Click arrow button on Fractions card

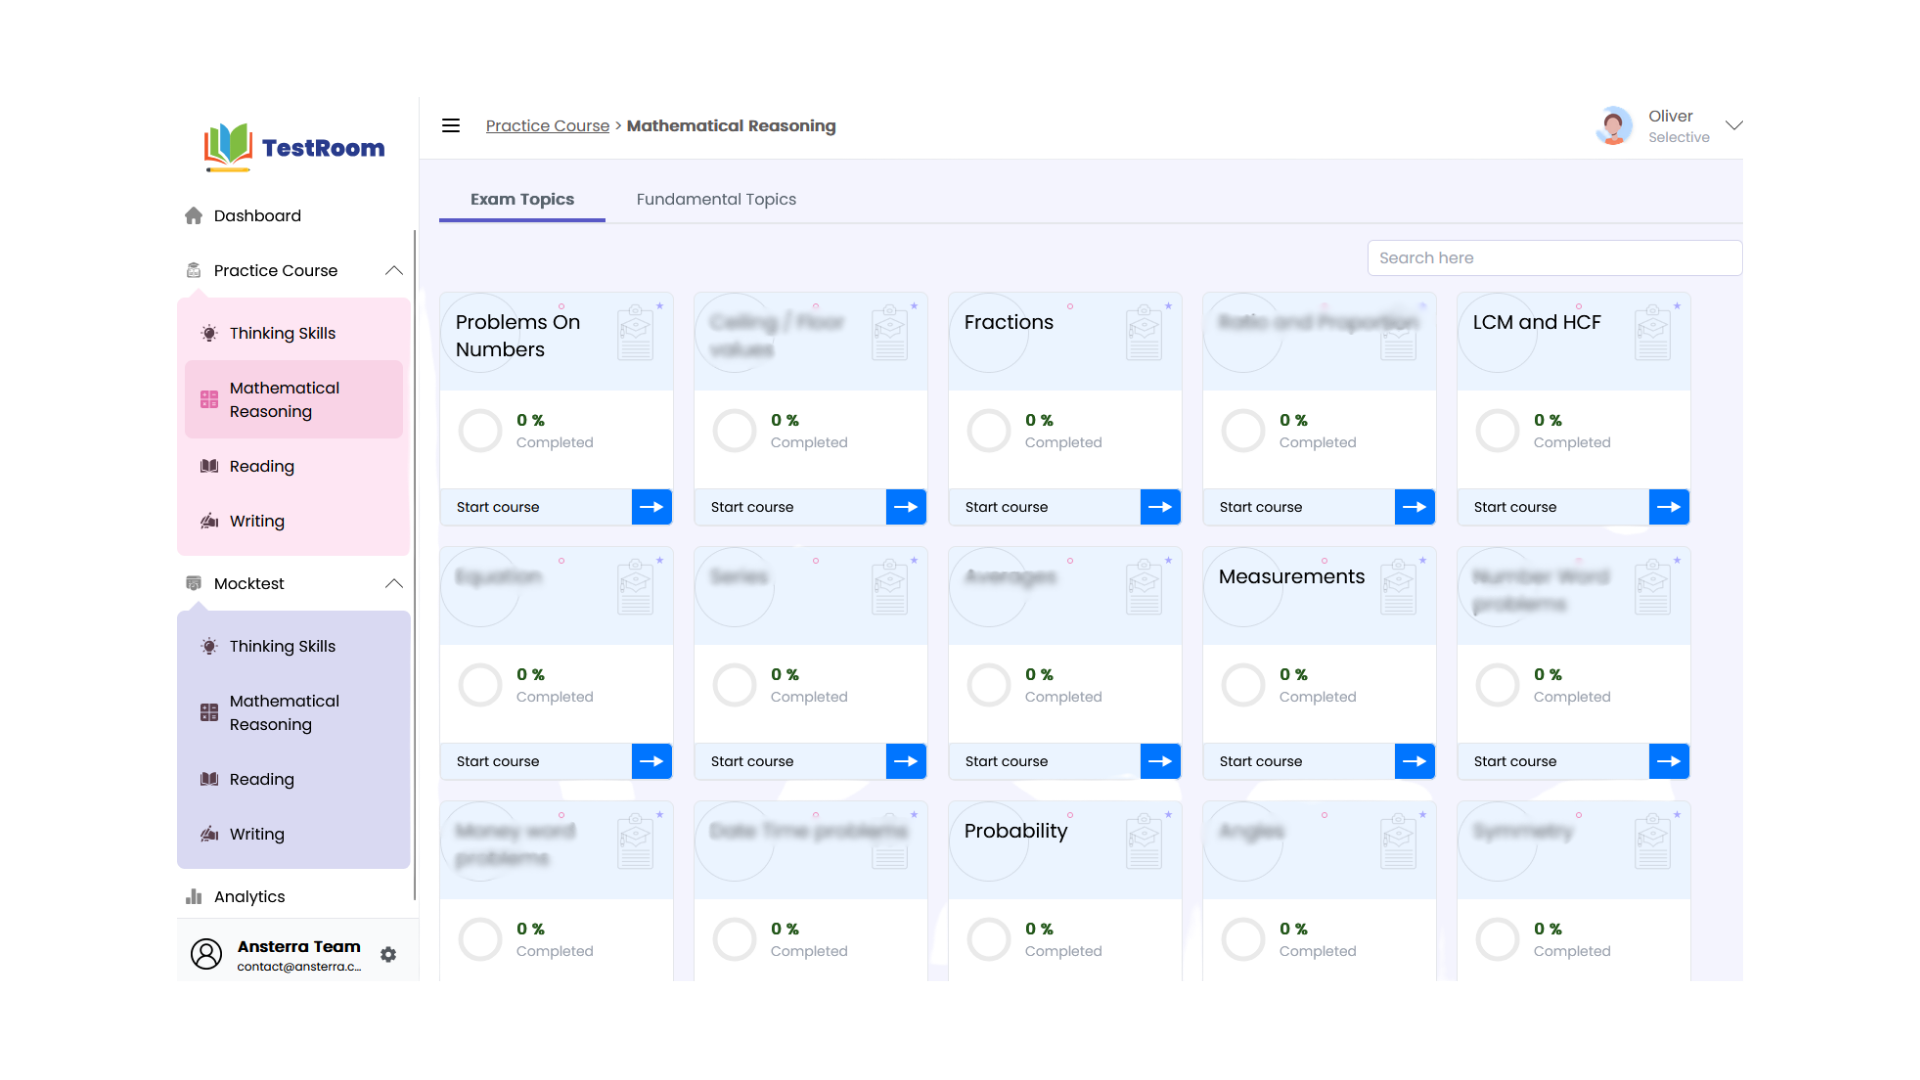coord(1160,507)
